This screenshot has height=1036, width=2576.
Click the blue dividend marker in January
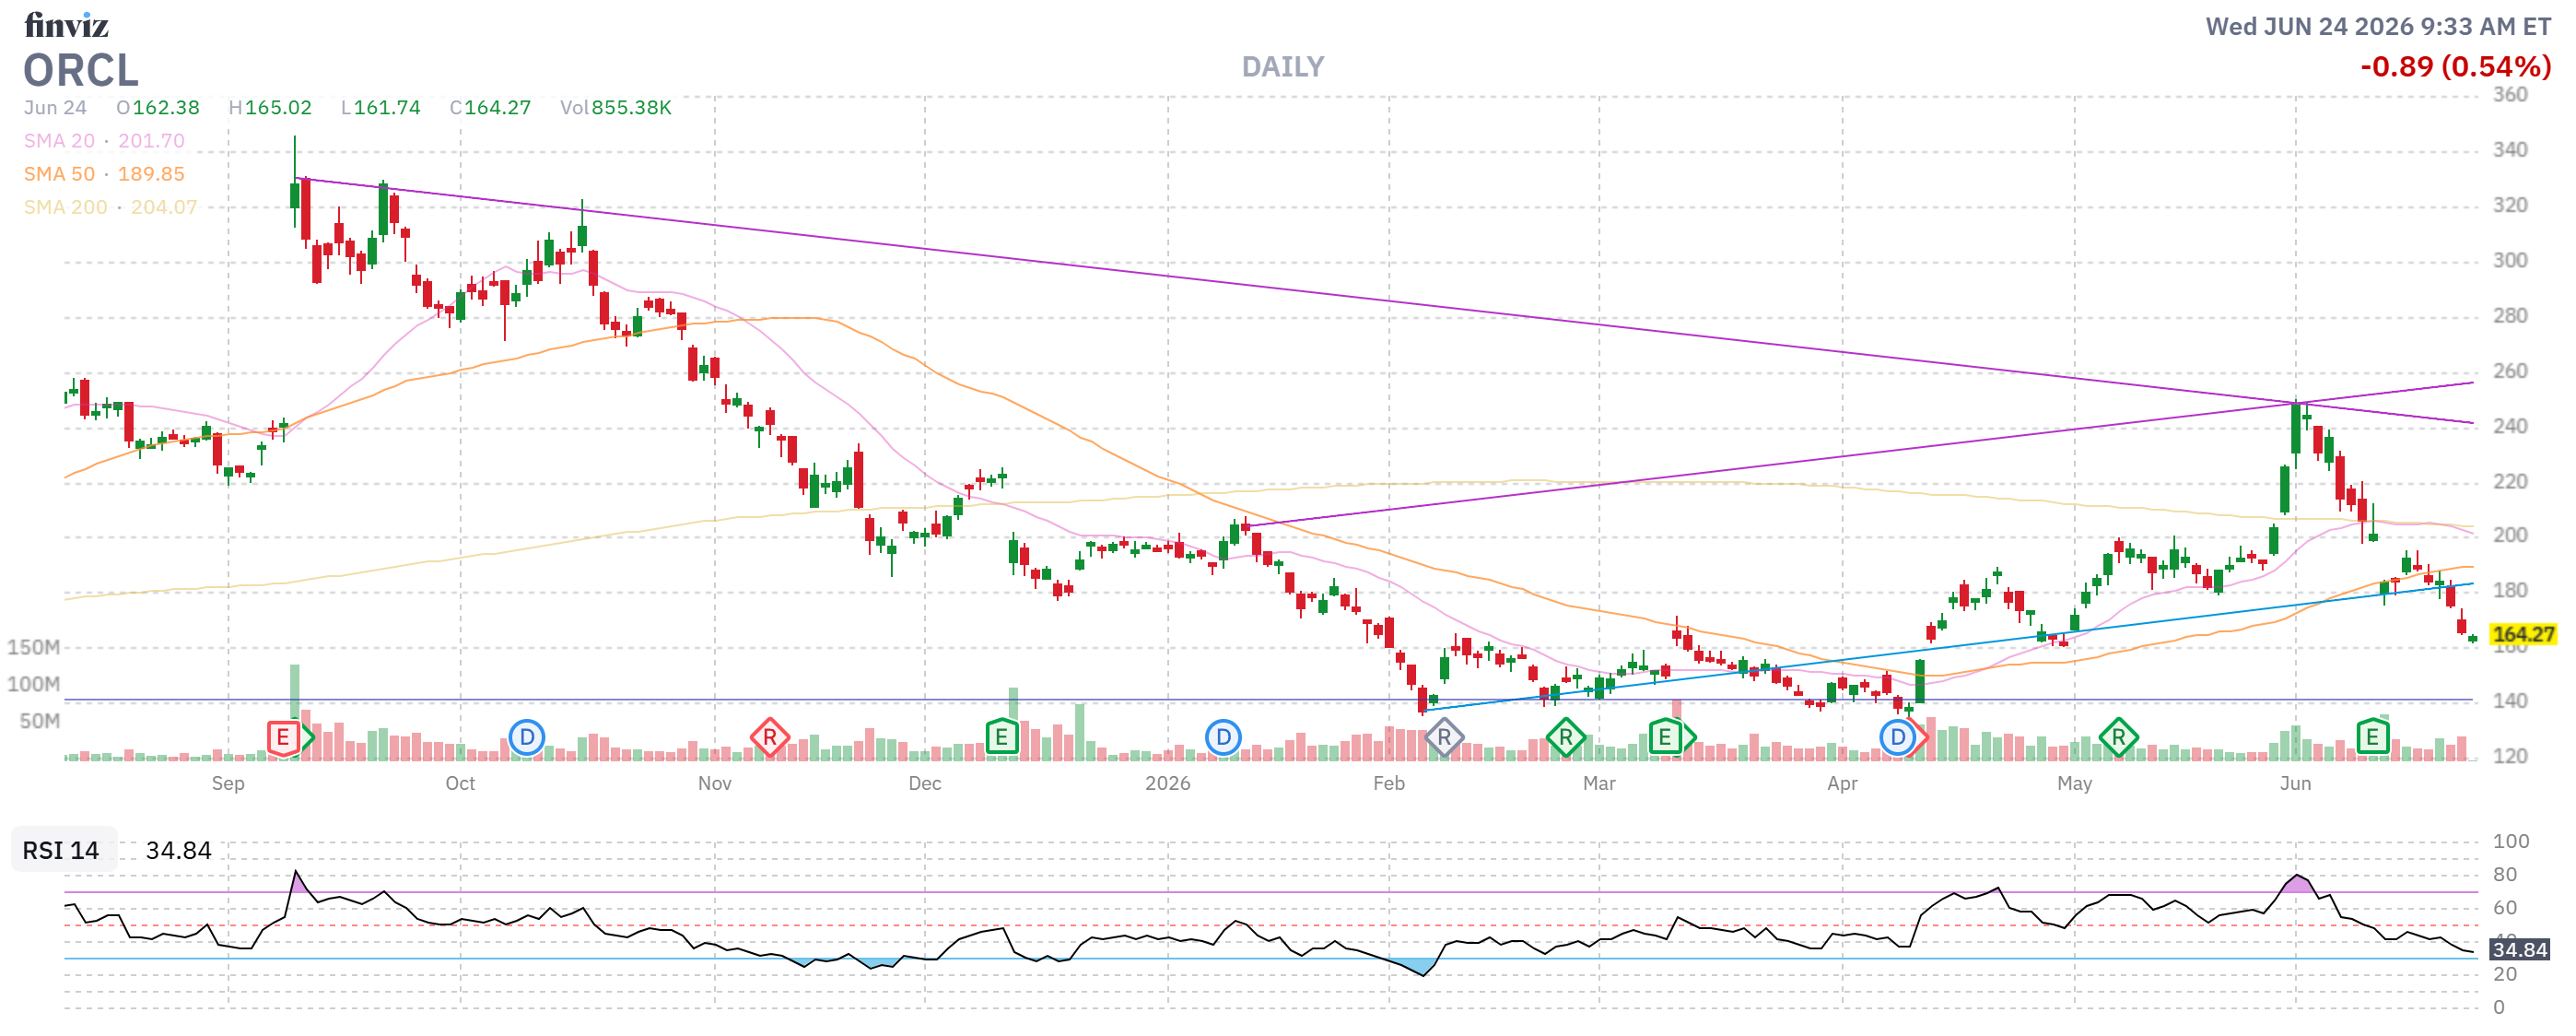tap(1223, 739)
